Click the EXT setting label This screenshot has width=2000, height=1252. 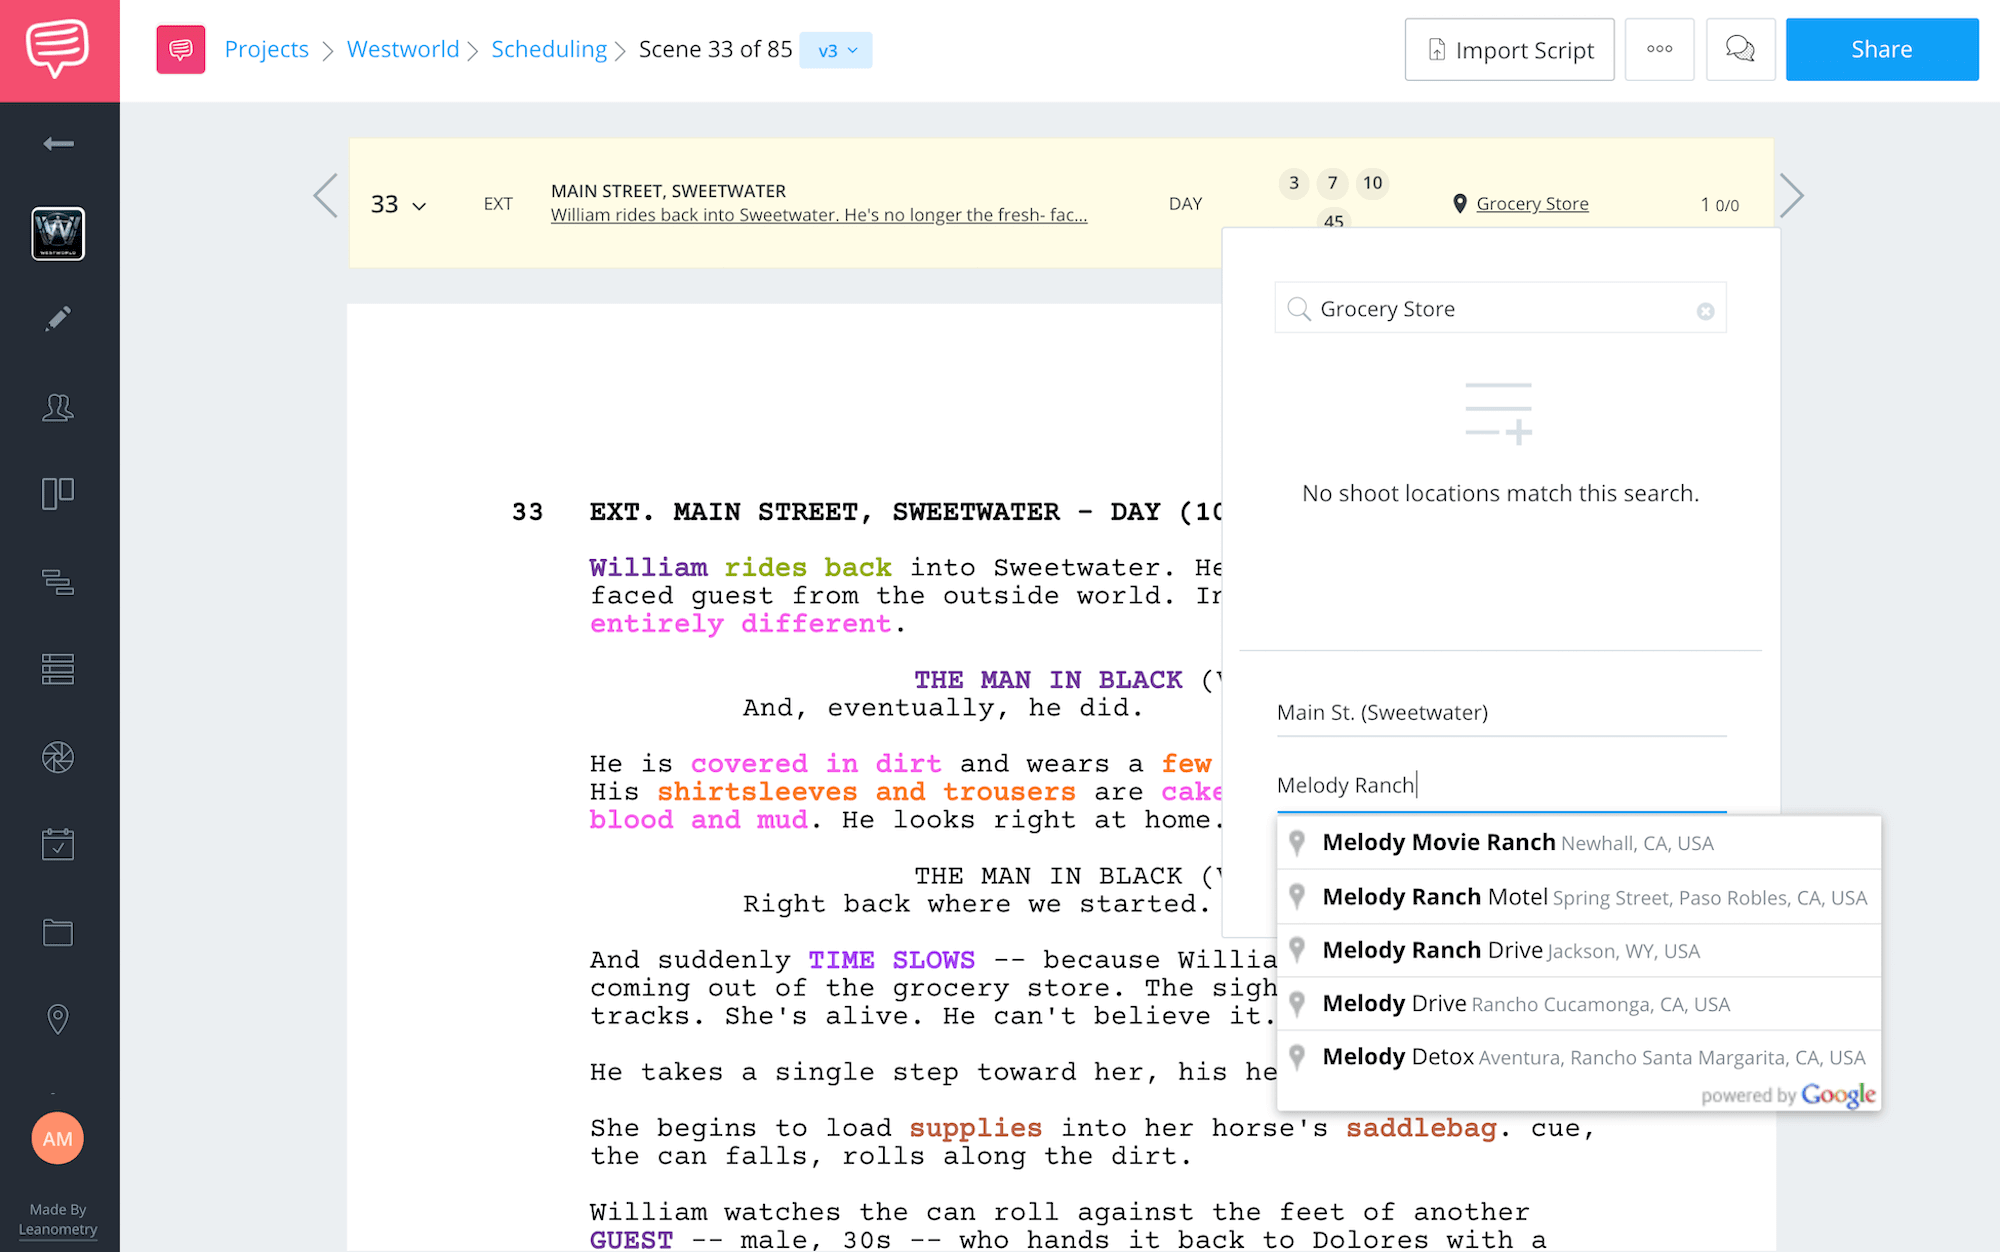tap(498, 204)
